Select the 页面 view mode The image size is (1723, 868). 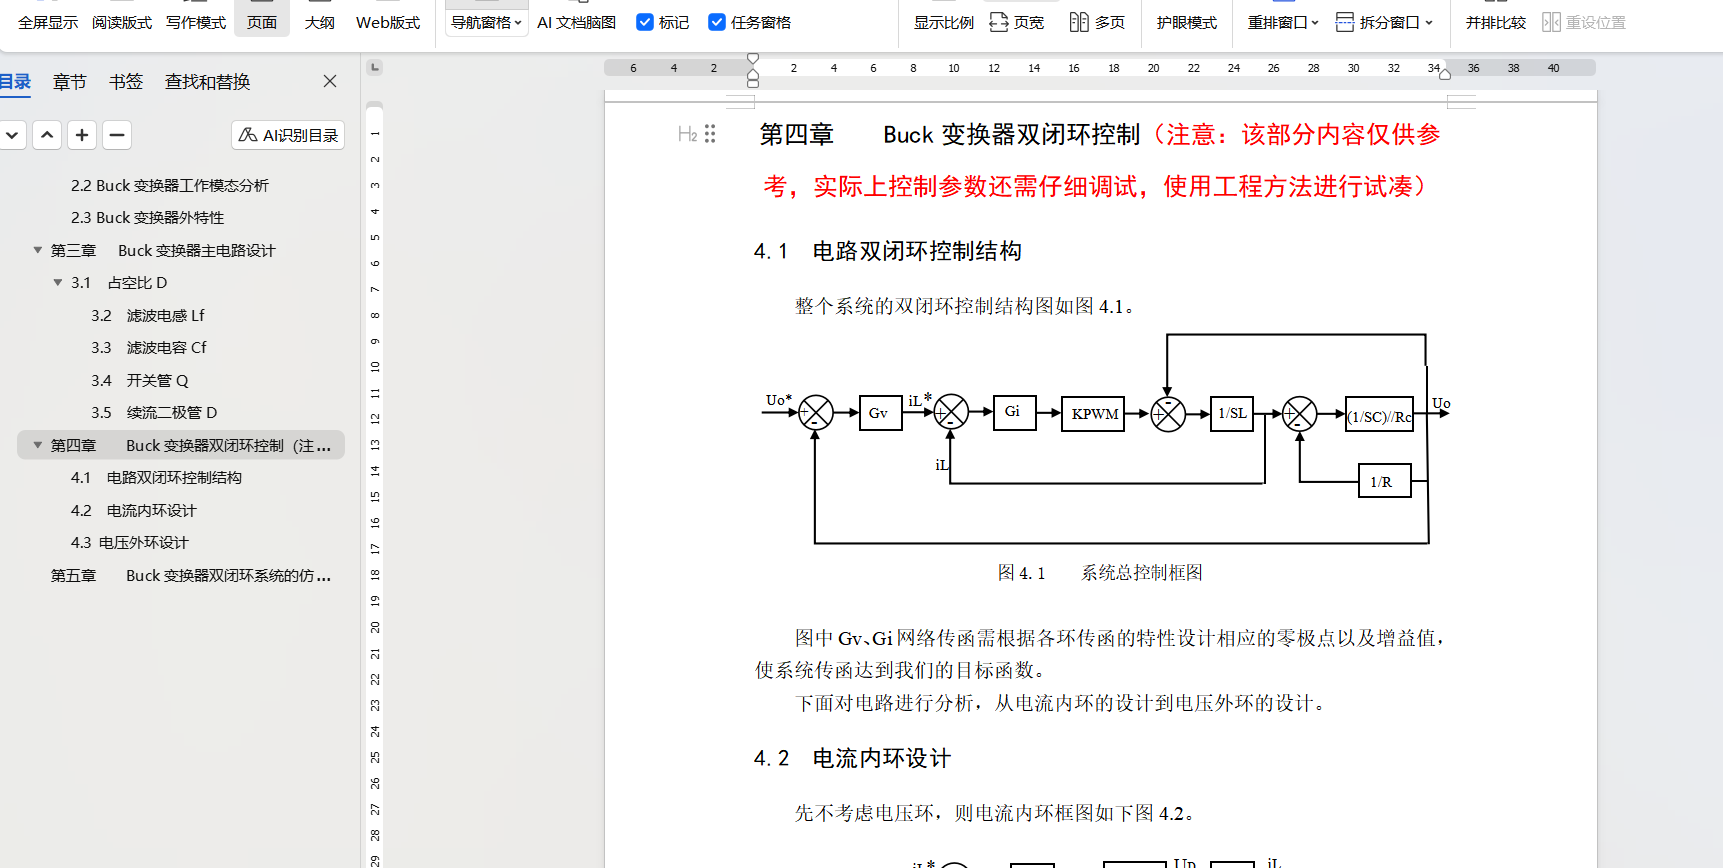point(262,22)
